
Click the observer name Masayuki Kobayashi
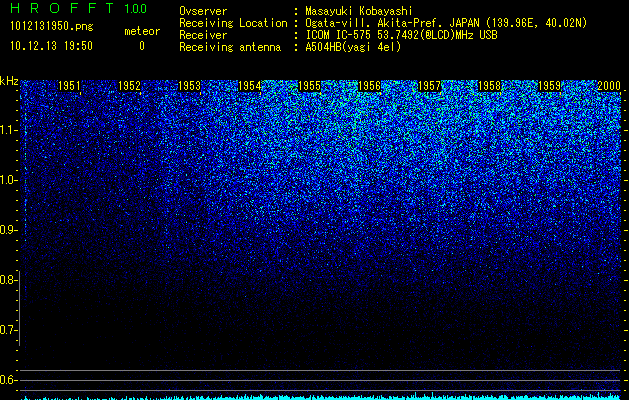click(x=359, y=11)
